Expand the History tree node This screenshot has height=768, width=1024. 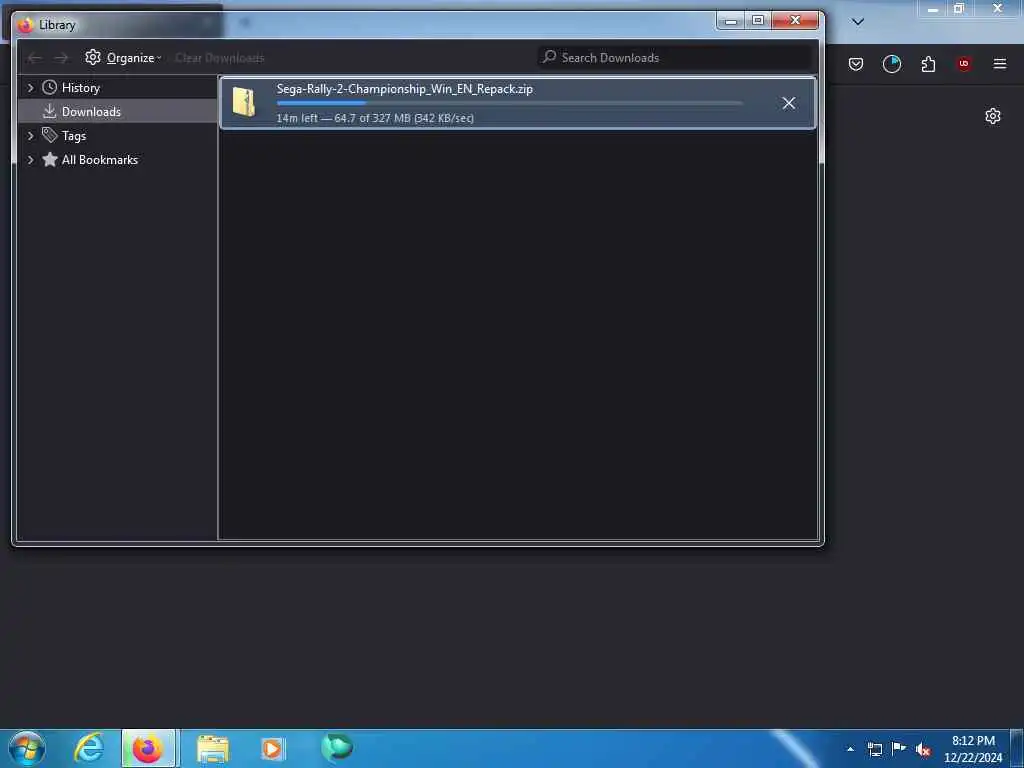30,88
